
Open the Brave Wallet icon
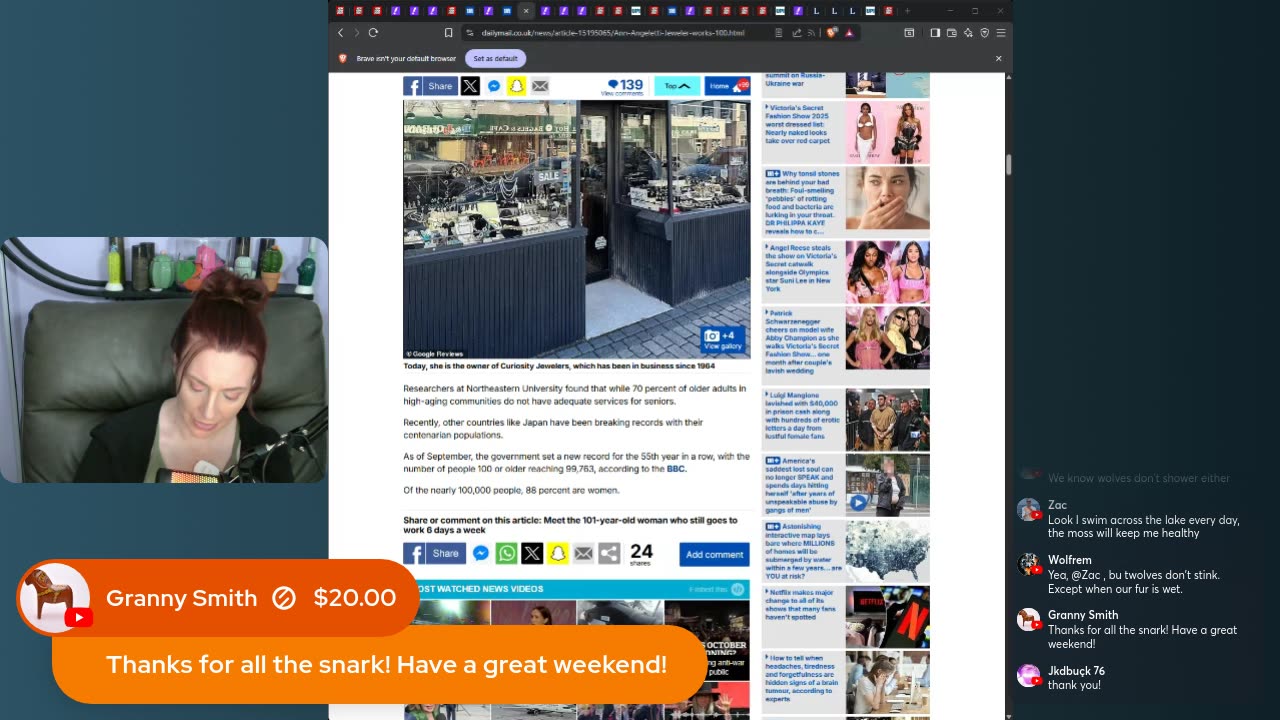coord(951,33)
